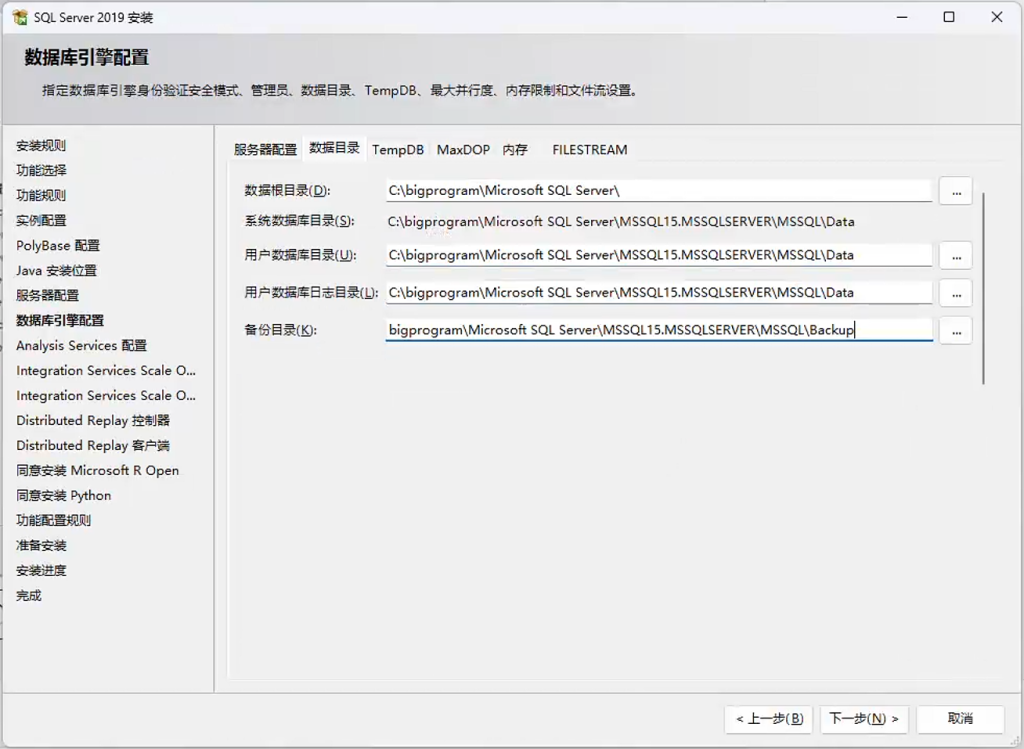Select the Analysis Services 配置 step

coord(81,345)
